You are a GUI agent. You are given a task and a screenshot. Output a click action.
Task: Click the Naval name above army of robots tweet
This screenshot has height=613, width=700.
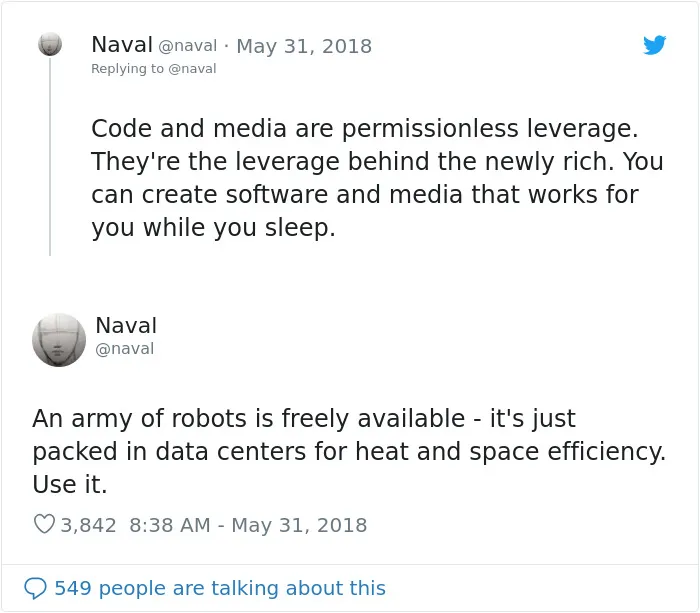[x=126, y=325]
